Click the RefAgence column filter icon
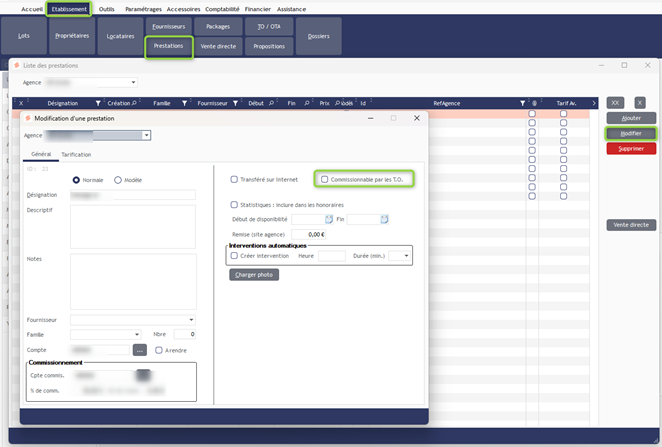662x447 pixels. click(x=522, y=103)
